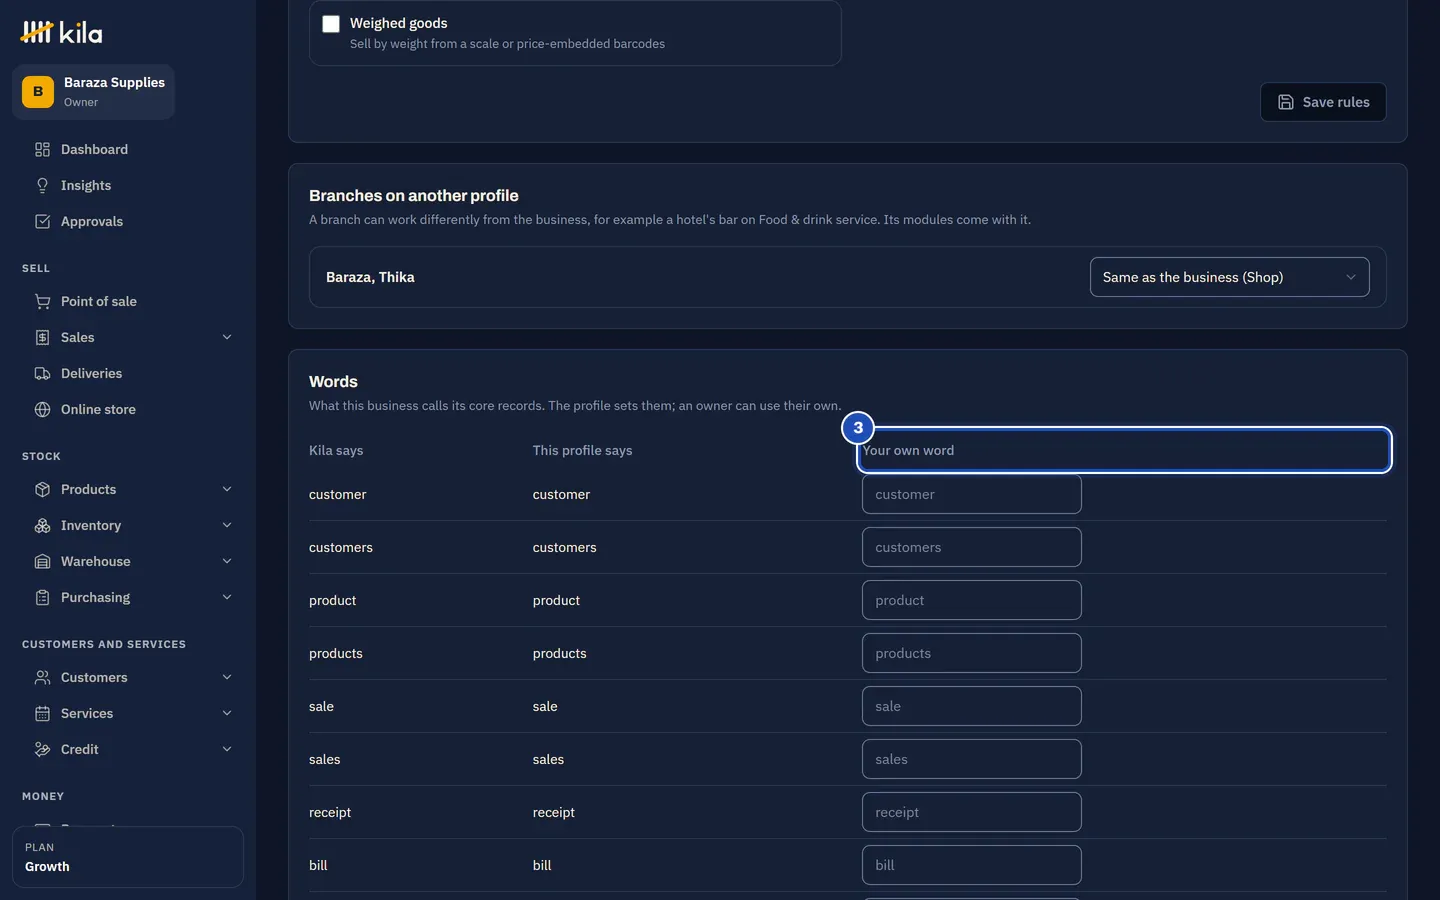Click the Approvals checkmark icon

(x=42, y=221)
